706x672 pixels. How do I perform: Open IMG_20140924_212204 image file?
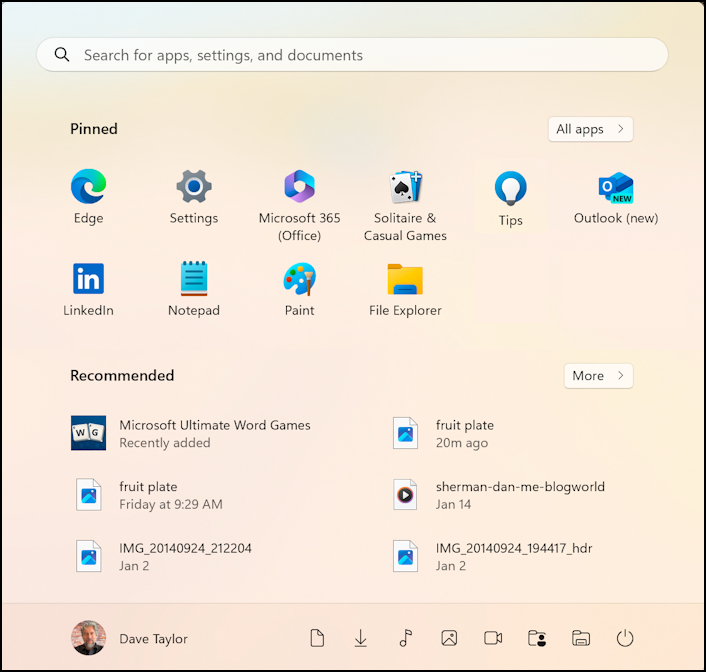click(163, 556)
